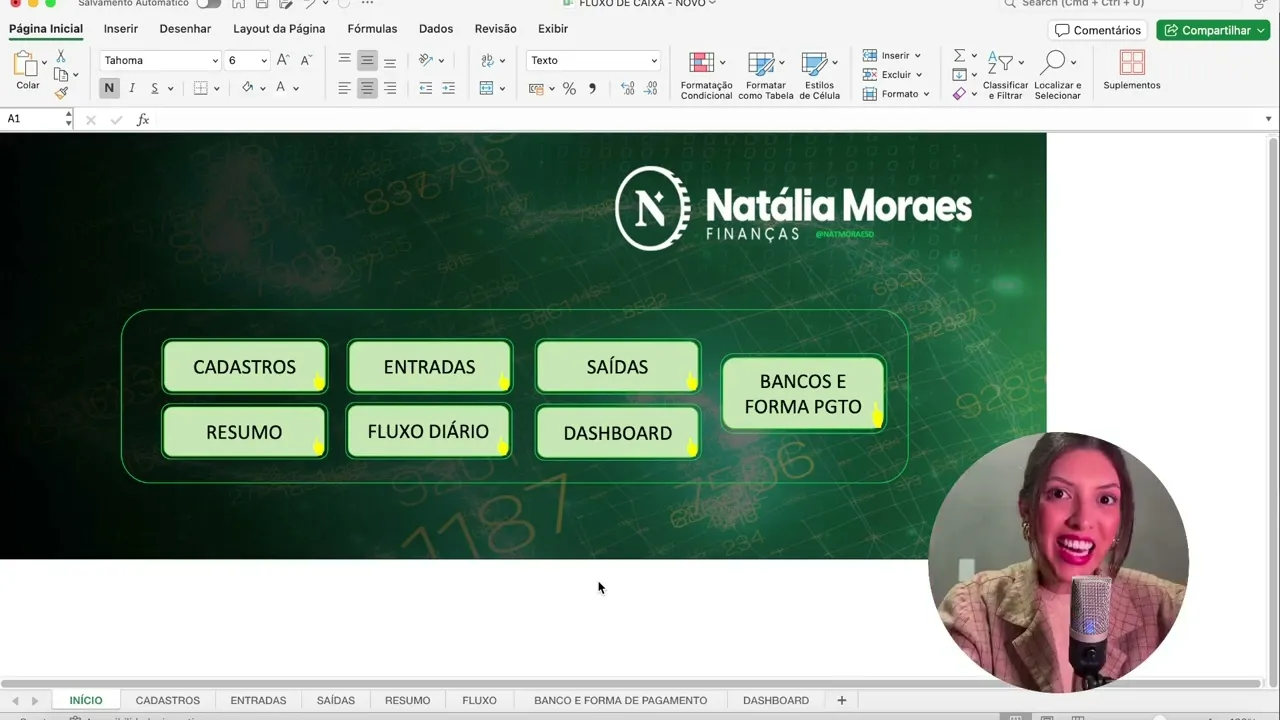Apply font color with the A icon

281,88
